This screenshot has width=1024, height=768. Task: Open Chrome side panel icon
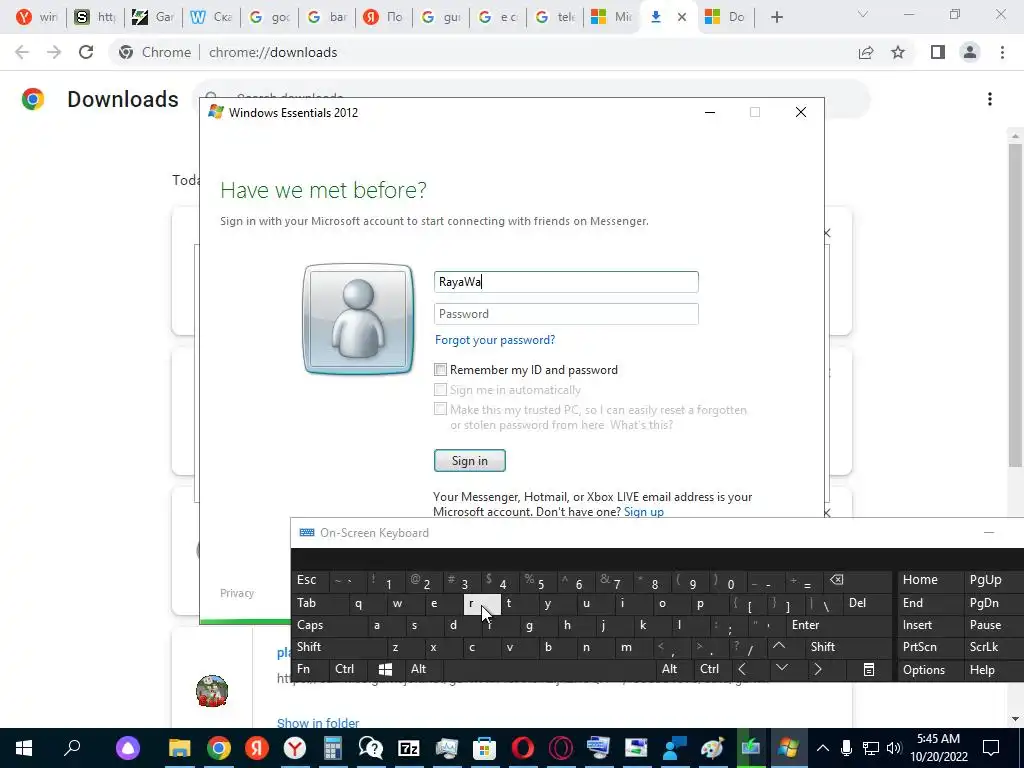[x=938, y=52]
